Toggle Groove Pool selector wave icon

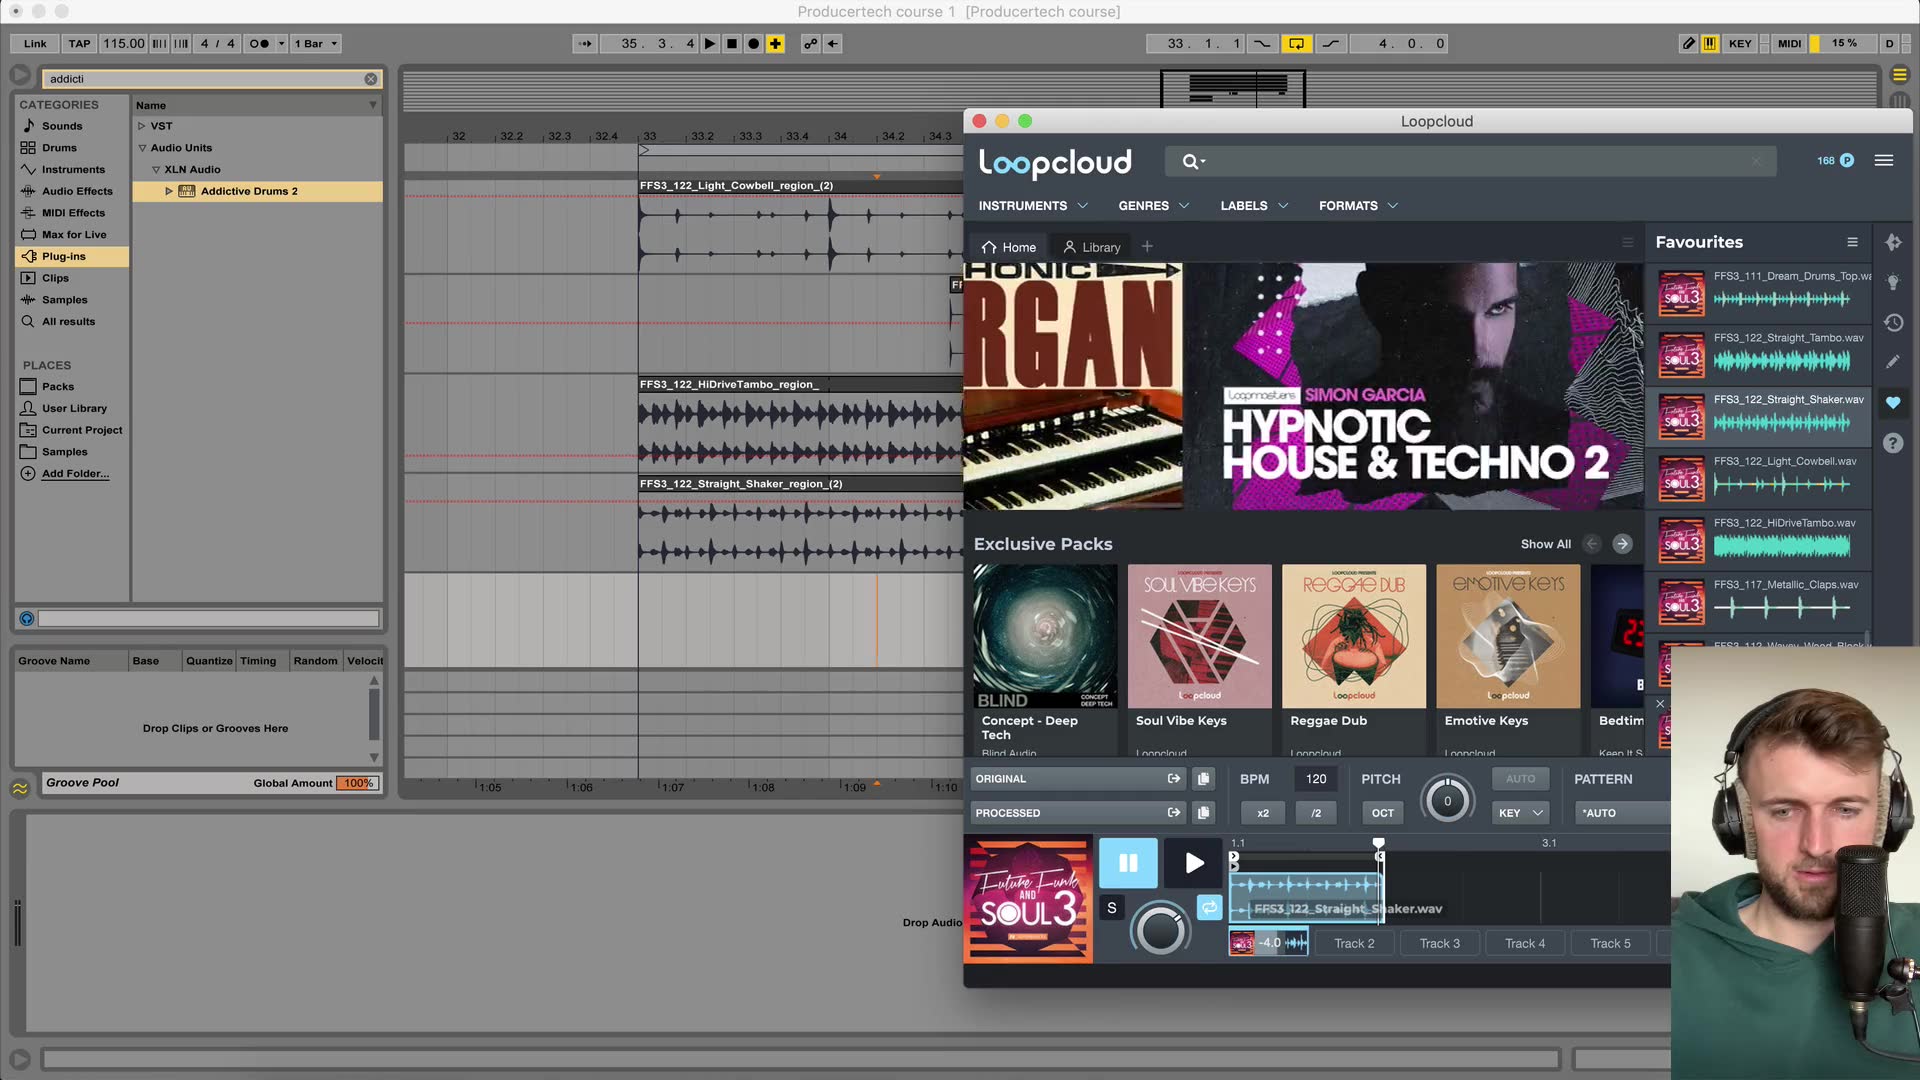[20, 788]
